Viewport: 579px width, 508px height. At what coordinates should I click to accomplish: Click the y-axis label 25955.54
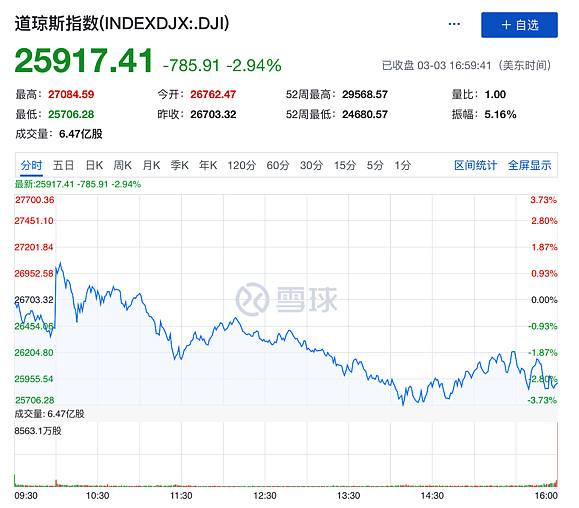pos(34,379)
